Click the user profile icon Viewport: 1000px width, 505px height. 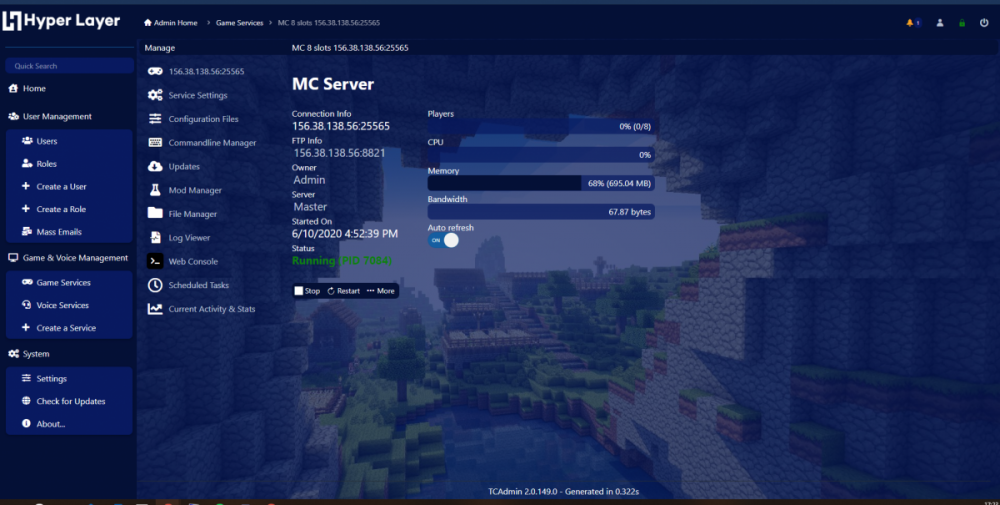(x=940, y=22)
